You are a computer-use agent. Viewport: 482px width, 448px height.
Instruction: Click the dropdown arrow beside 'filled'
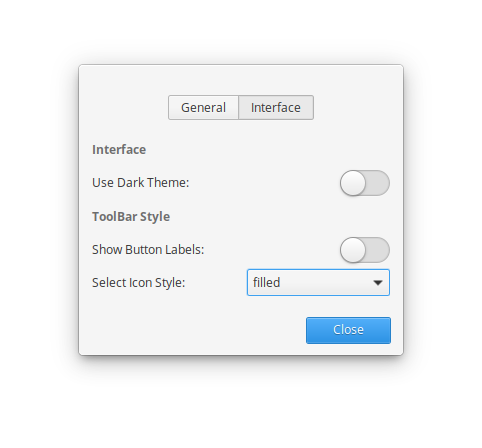coord(378,283)
